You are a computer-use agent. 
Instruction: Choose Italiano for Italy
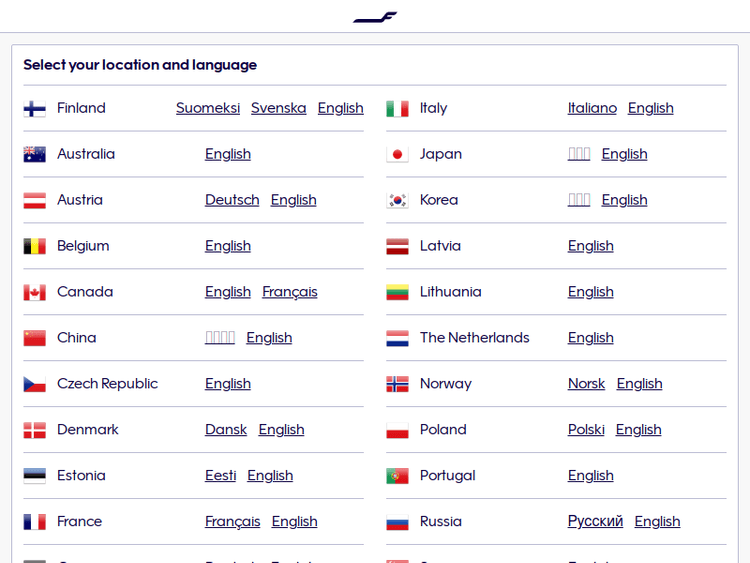pos(592,108)
